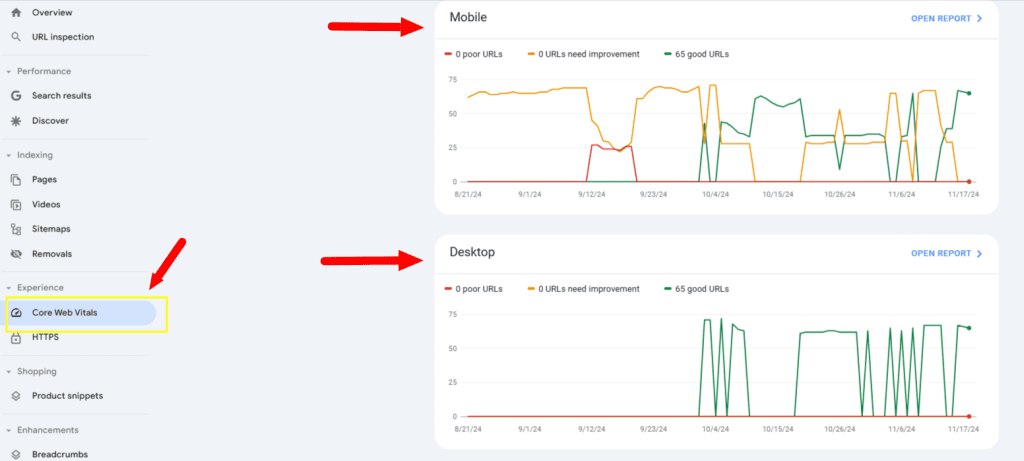Open the Mobile report
This screenshot has height=461, width=1024.
(946, 18)
